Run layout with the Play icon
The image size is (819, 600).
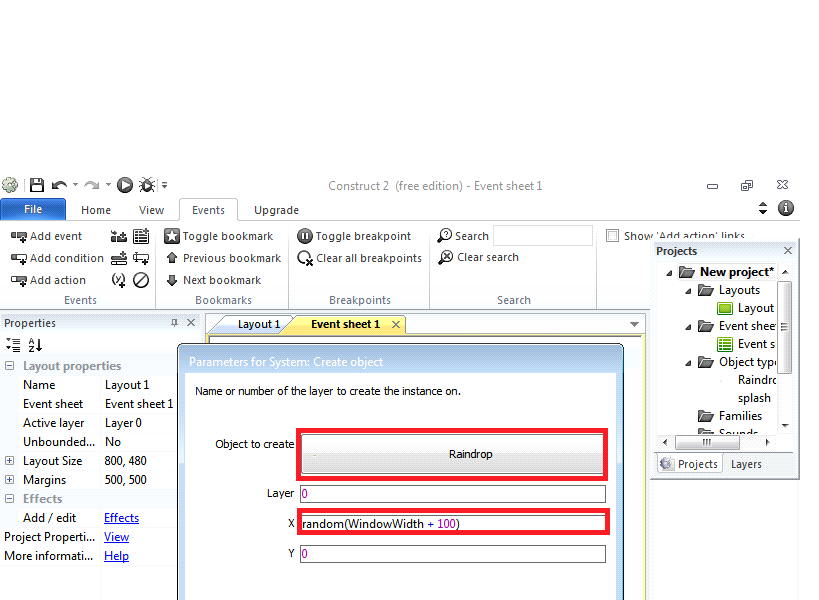[125, 185]
